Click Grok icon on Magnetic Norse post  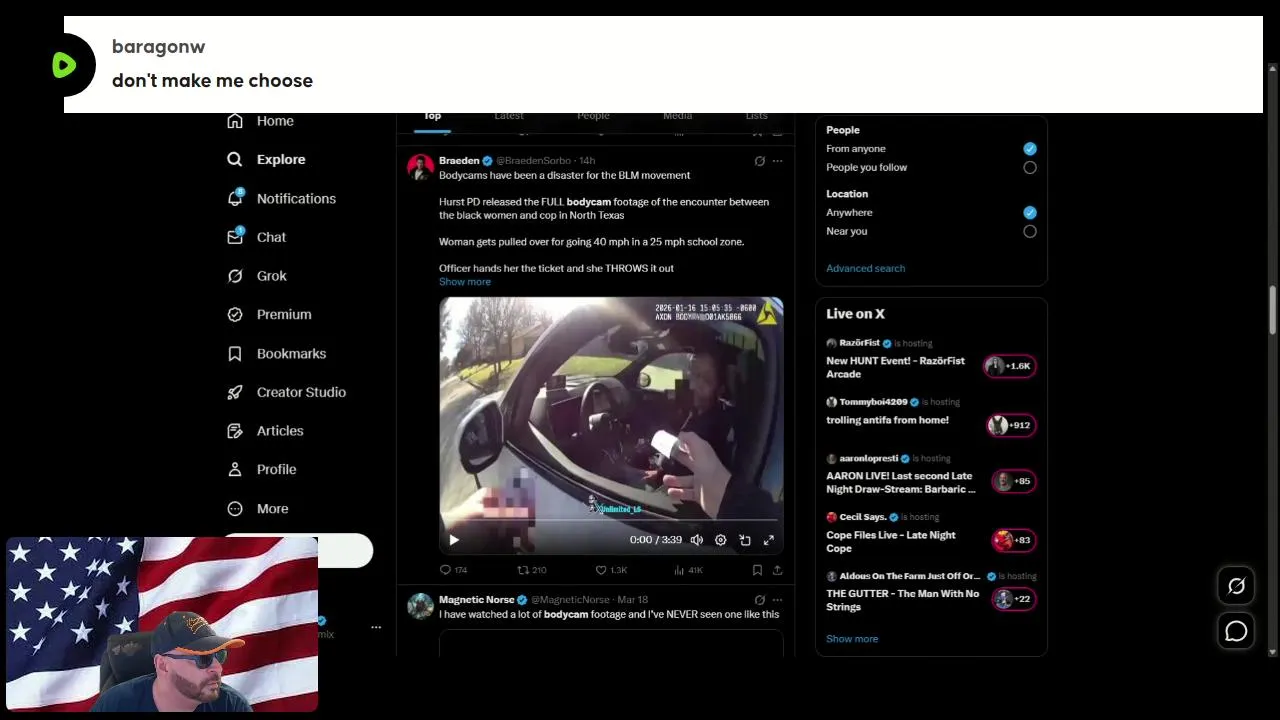pos(759,600)
